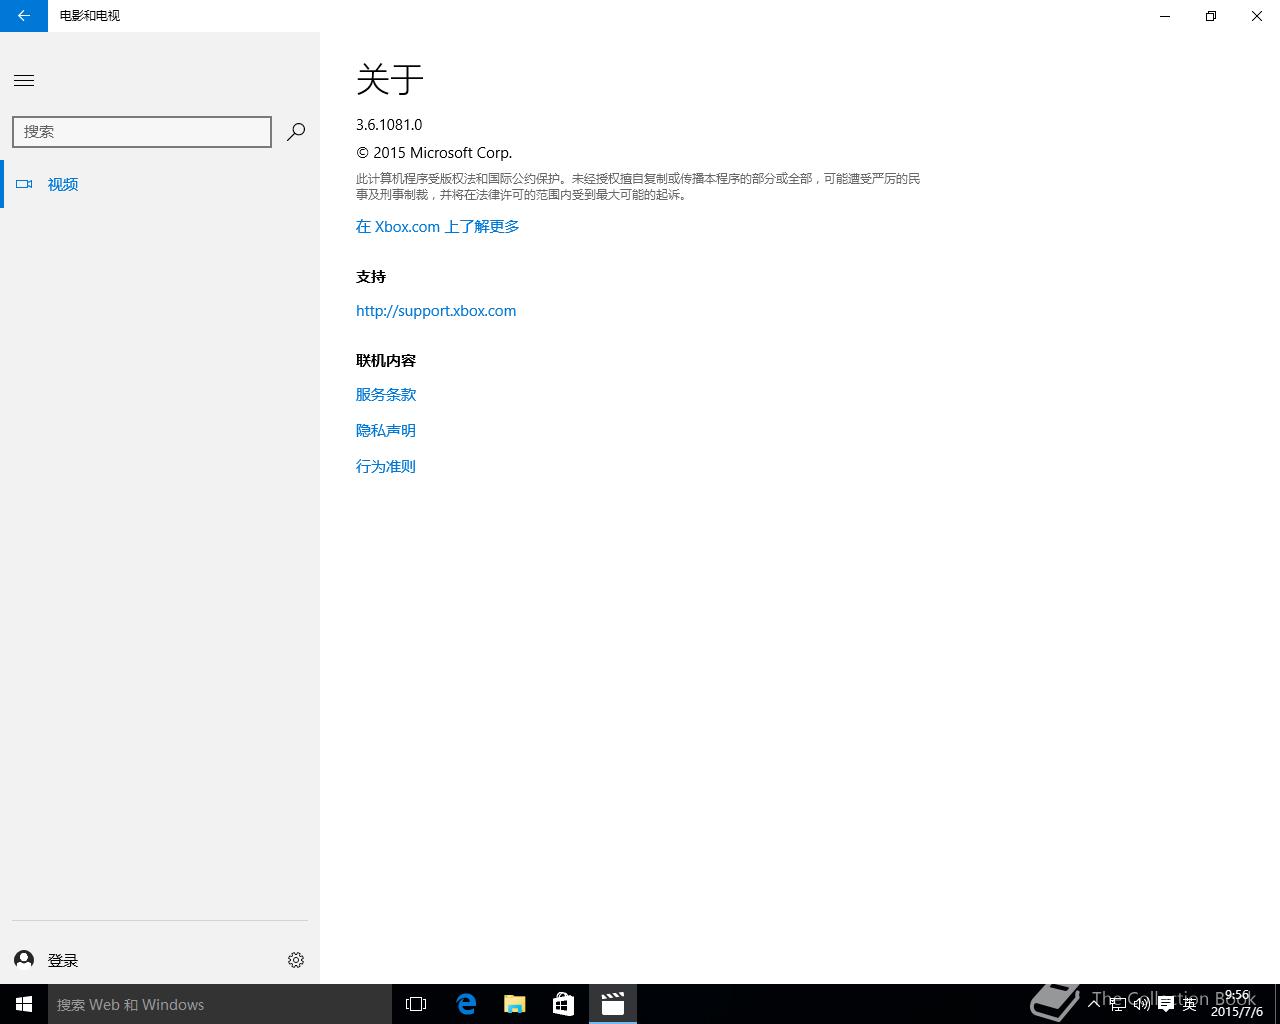Open the 服务条款 link

click(386, 395)
